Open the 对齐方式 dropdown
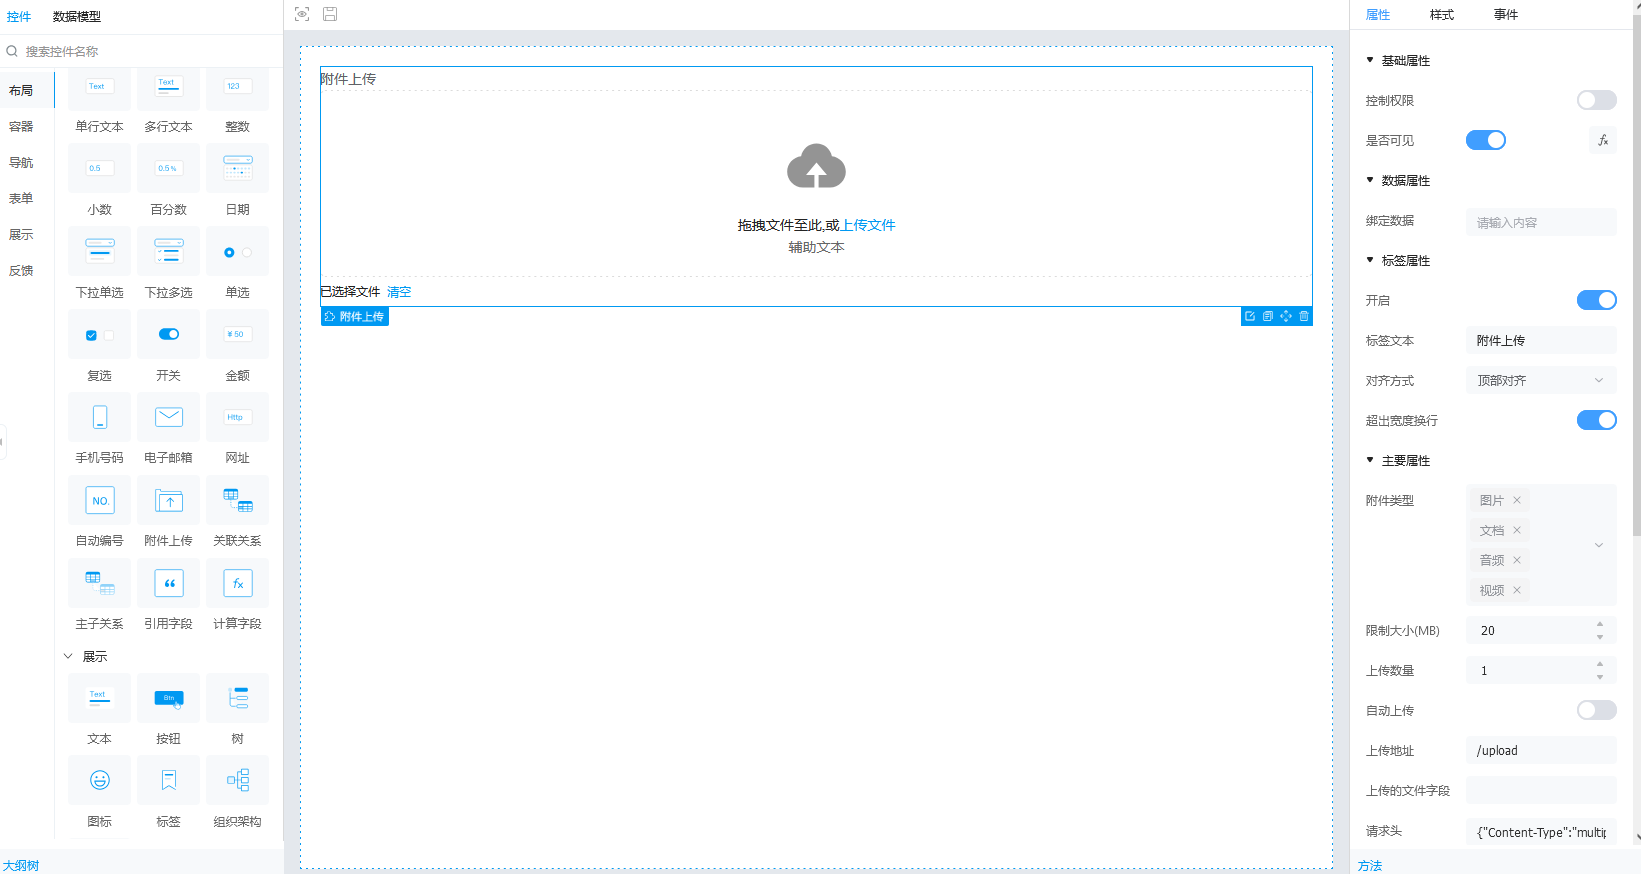The image size is (1641, 874). coord(1541,380)
